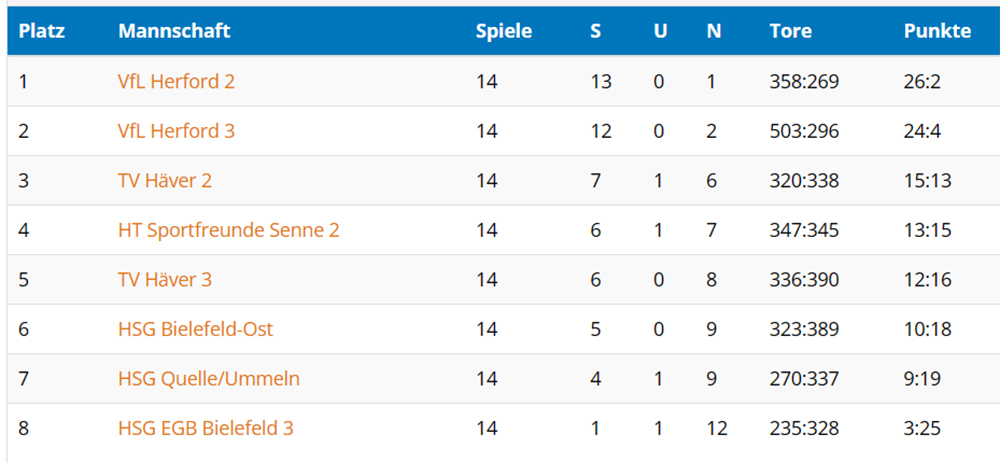Screen dimensions: 1000x463
Task: Click the 3:25 points cell
Action: 922,428
